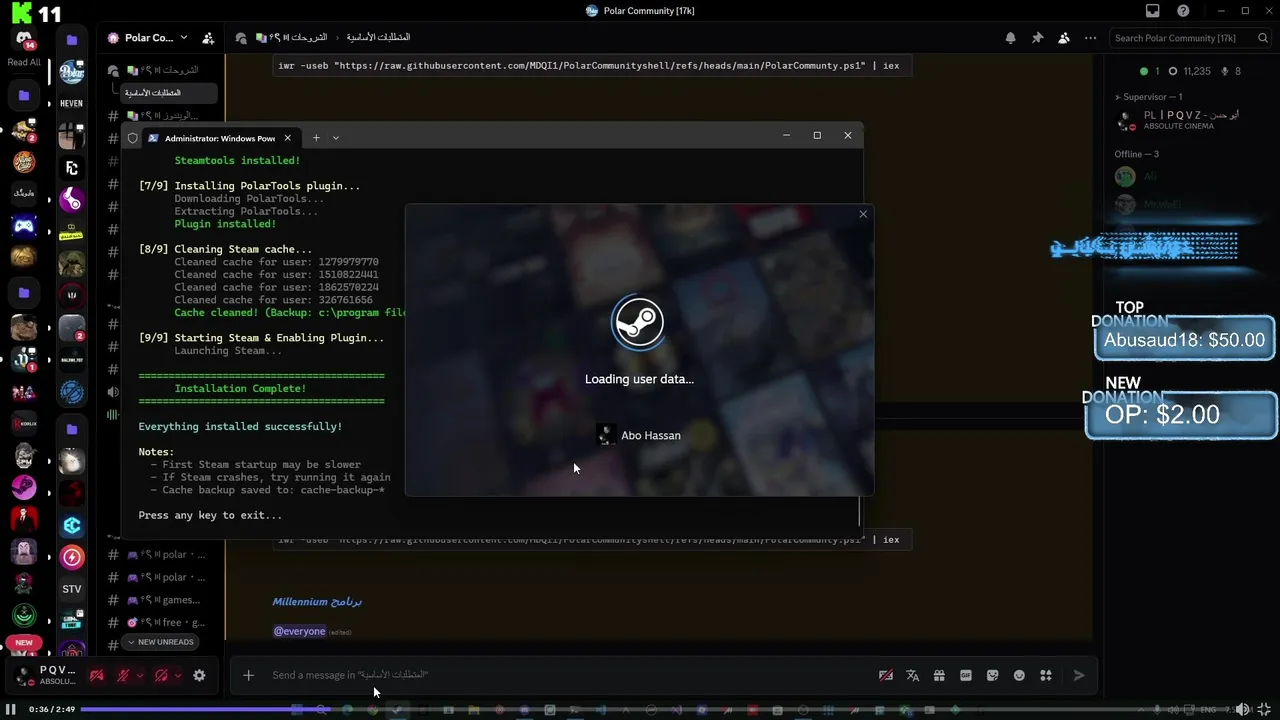Viewport: 1280px width, 720px height.
Task: Open new tab in PowerShell window
Action: click(x=316, y=138)
